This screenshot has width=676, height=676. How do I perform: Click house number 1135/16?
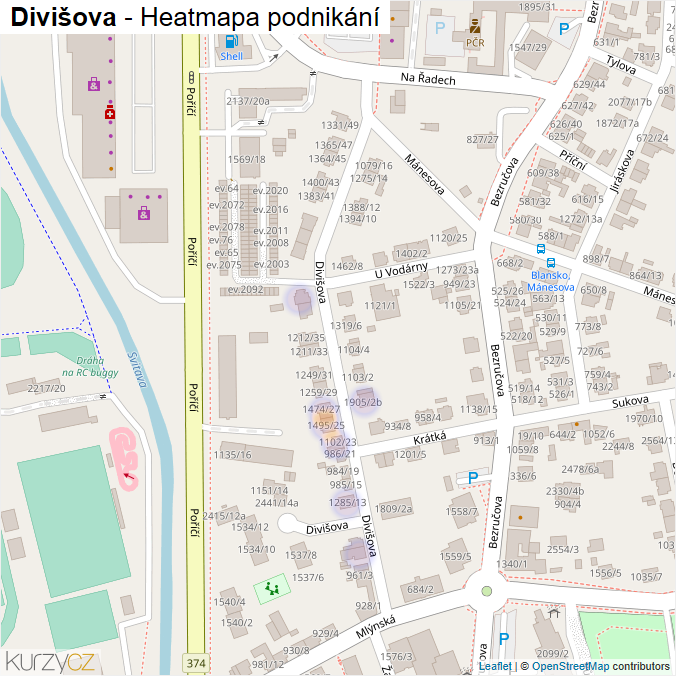[x=232, y=454]
